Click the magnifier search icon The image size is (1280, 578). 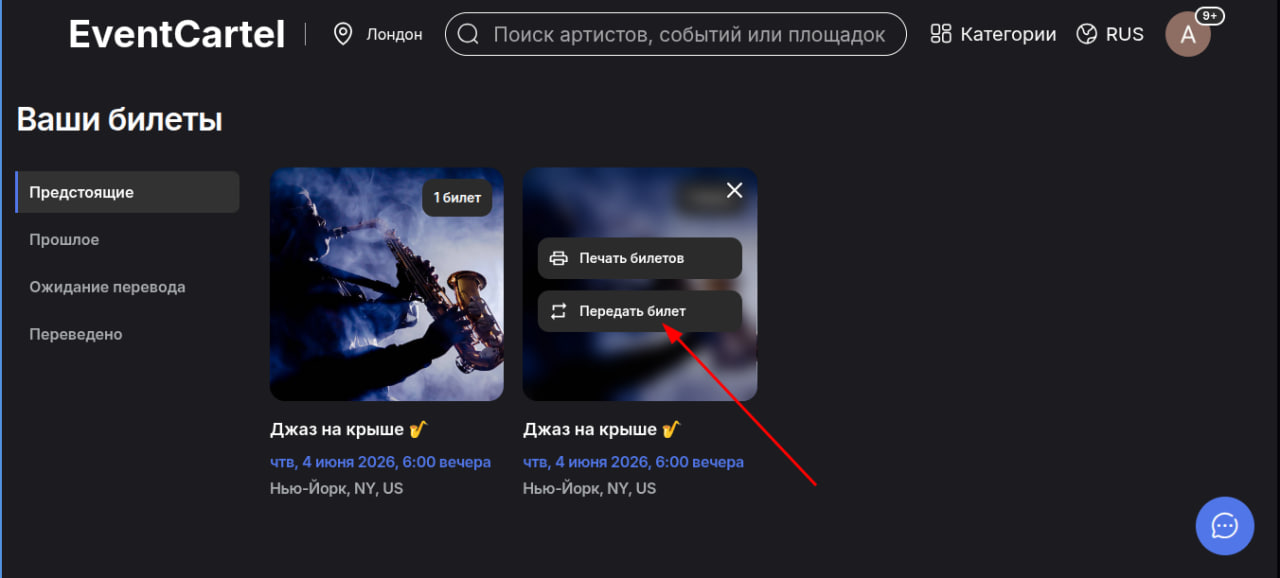(x=468, y=34)
